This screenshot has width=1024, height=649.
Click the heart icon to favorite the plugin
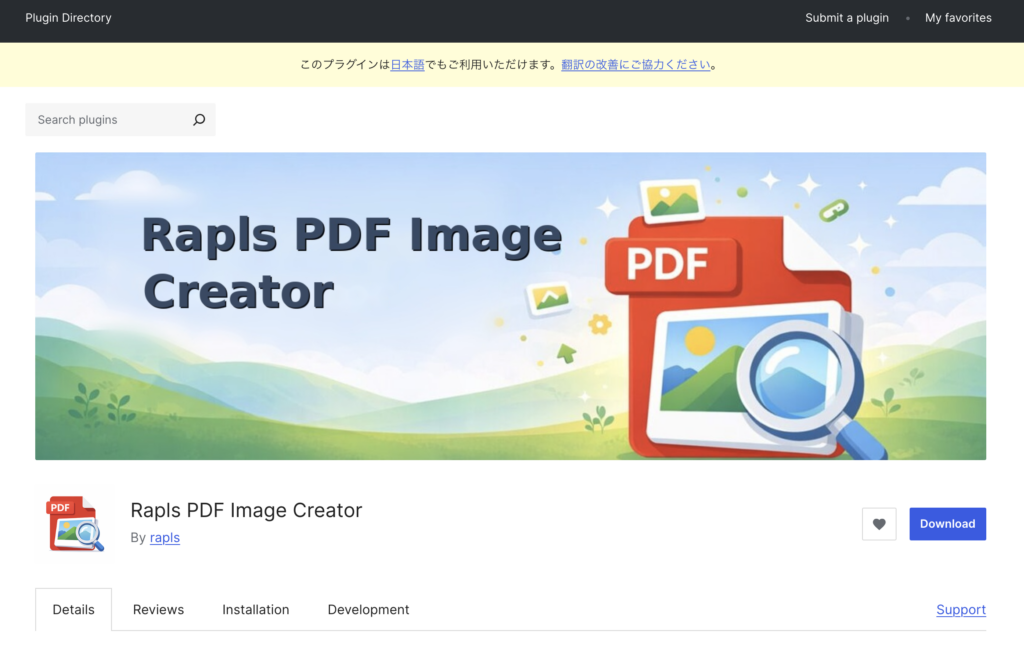click(x=879, y=524)
